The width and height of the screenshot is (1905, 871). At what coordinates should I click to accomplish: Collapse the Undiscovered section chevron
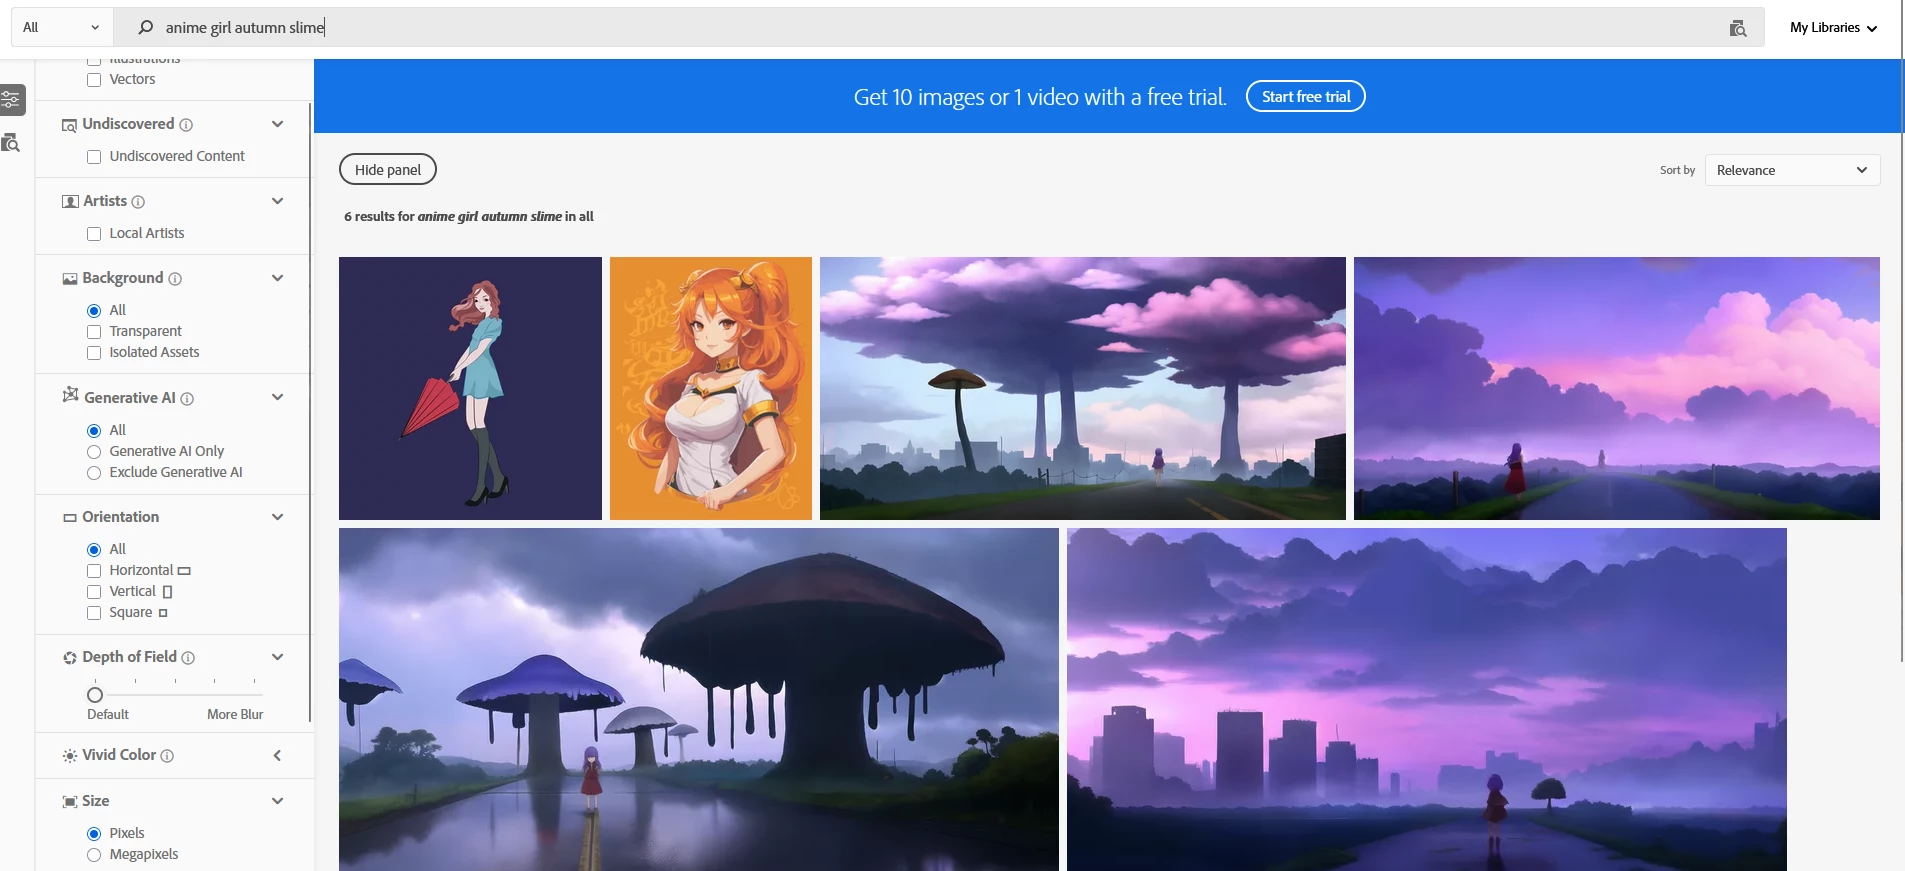tap(278, 124)
